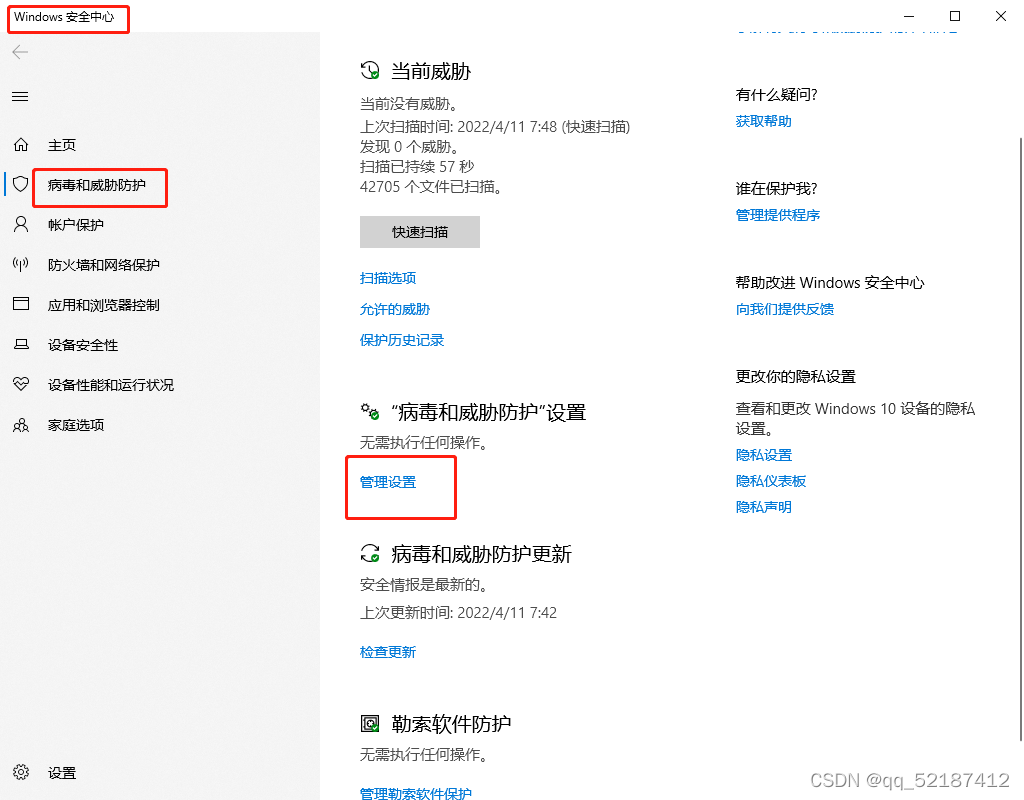Screen dimensions: 1024x800
Task: Open the hamburger navigation menu
Action: pos(20,97)
